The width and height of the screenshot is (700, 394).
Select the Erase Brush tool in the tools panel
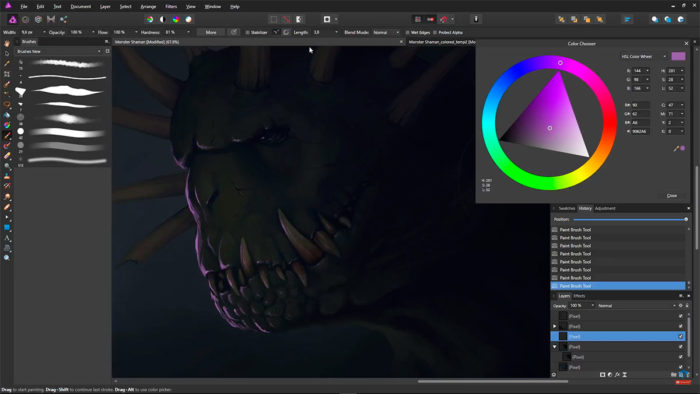coord(7,156)
